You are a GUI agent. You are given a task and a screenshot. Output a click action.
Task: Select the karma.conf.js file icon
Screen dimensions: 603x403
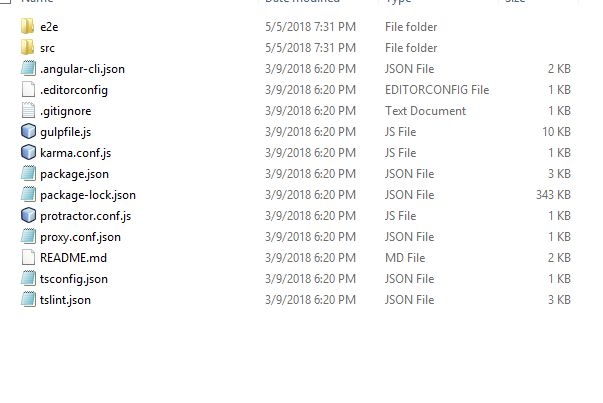coord(28,152)
